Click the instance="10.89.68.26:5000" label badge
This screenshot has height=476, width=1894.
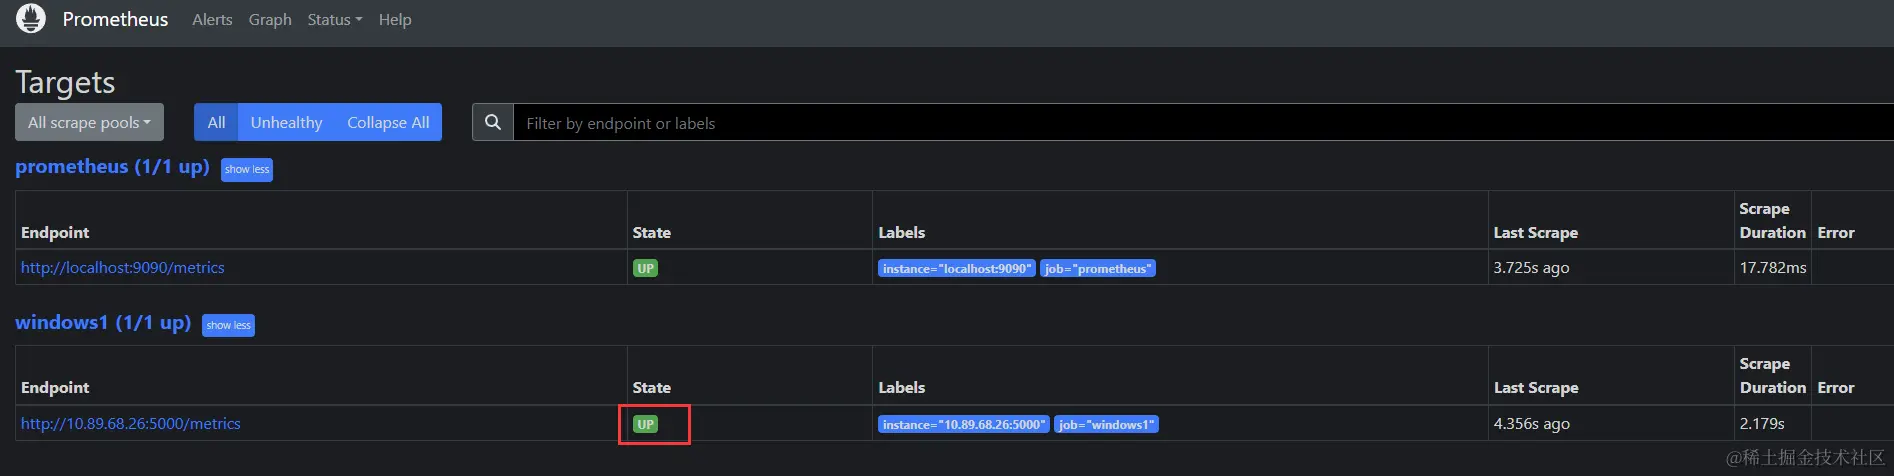click(x=964, y=424)
